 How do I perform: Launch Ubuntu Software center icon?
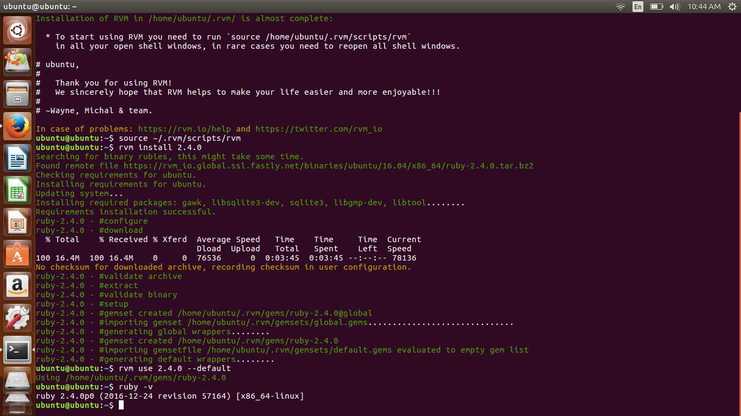click(17, 254)
